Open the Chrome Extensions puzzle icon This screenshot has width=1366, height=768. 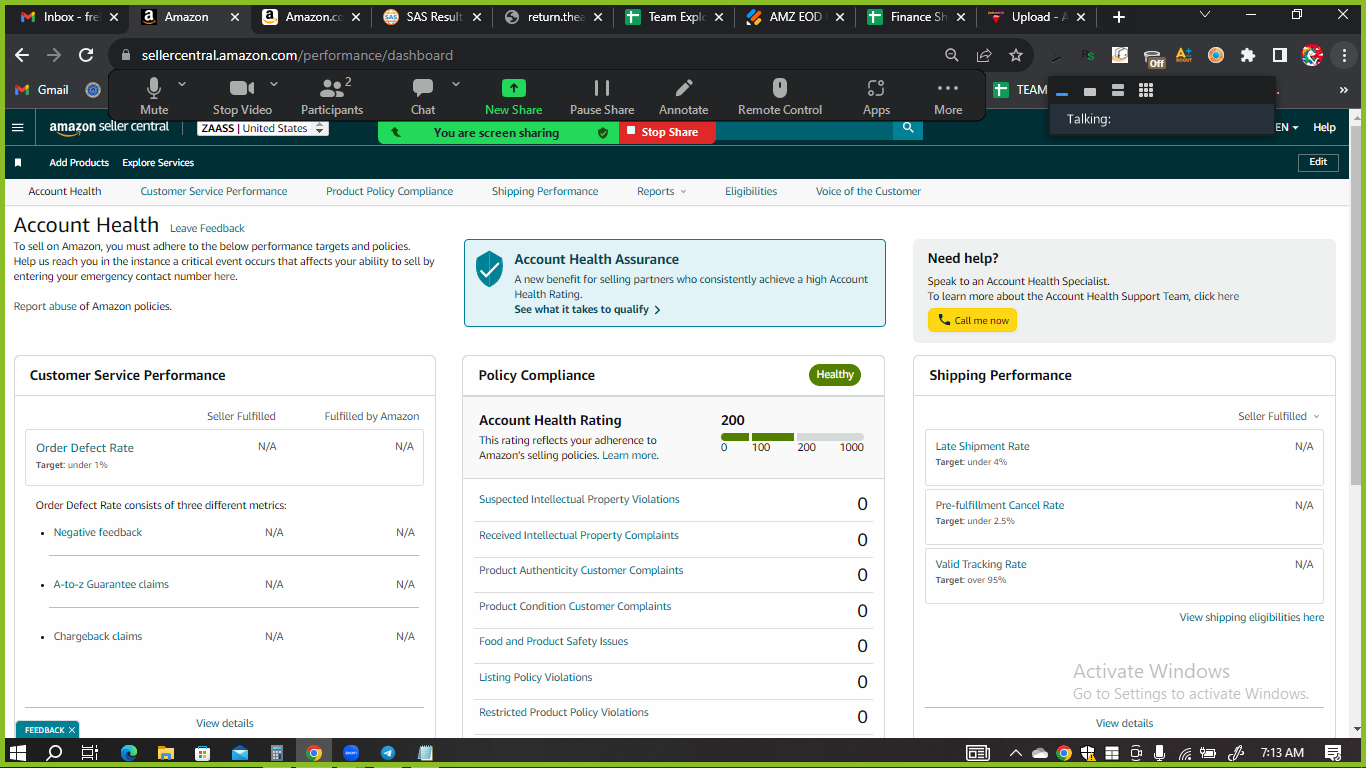[x=1248, y=55]
